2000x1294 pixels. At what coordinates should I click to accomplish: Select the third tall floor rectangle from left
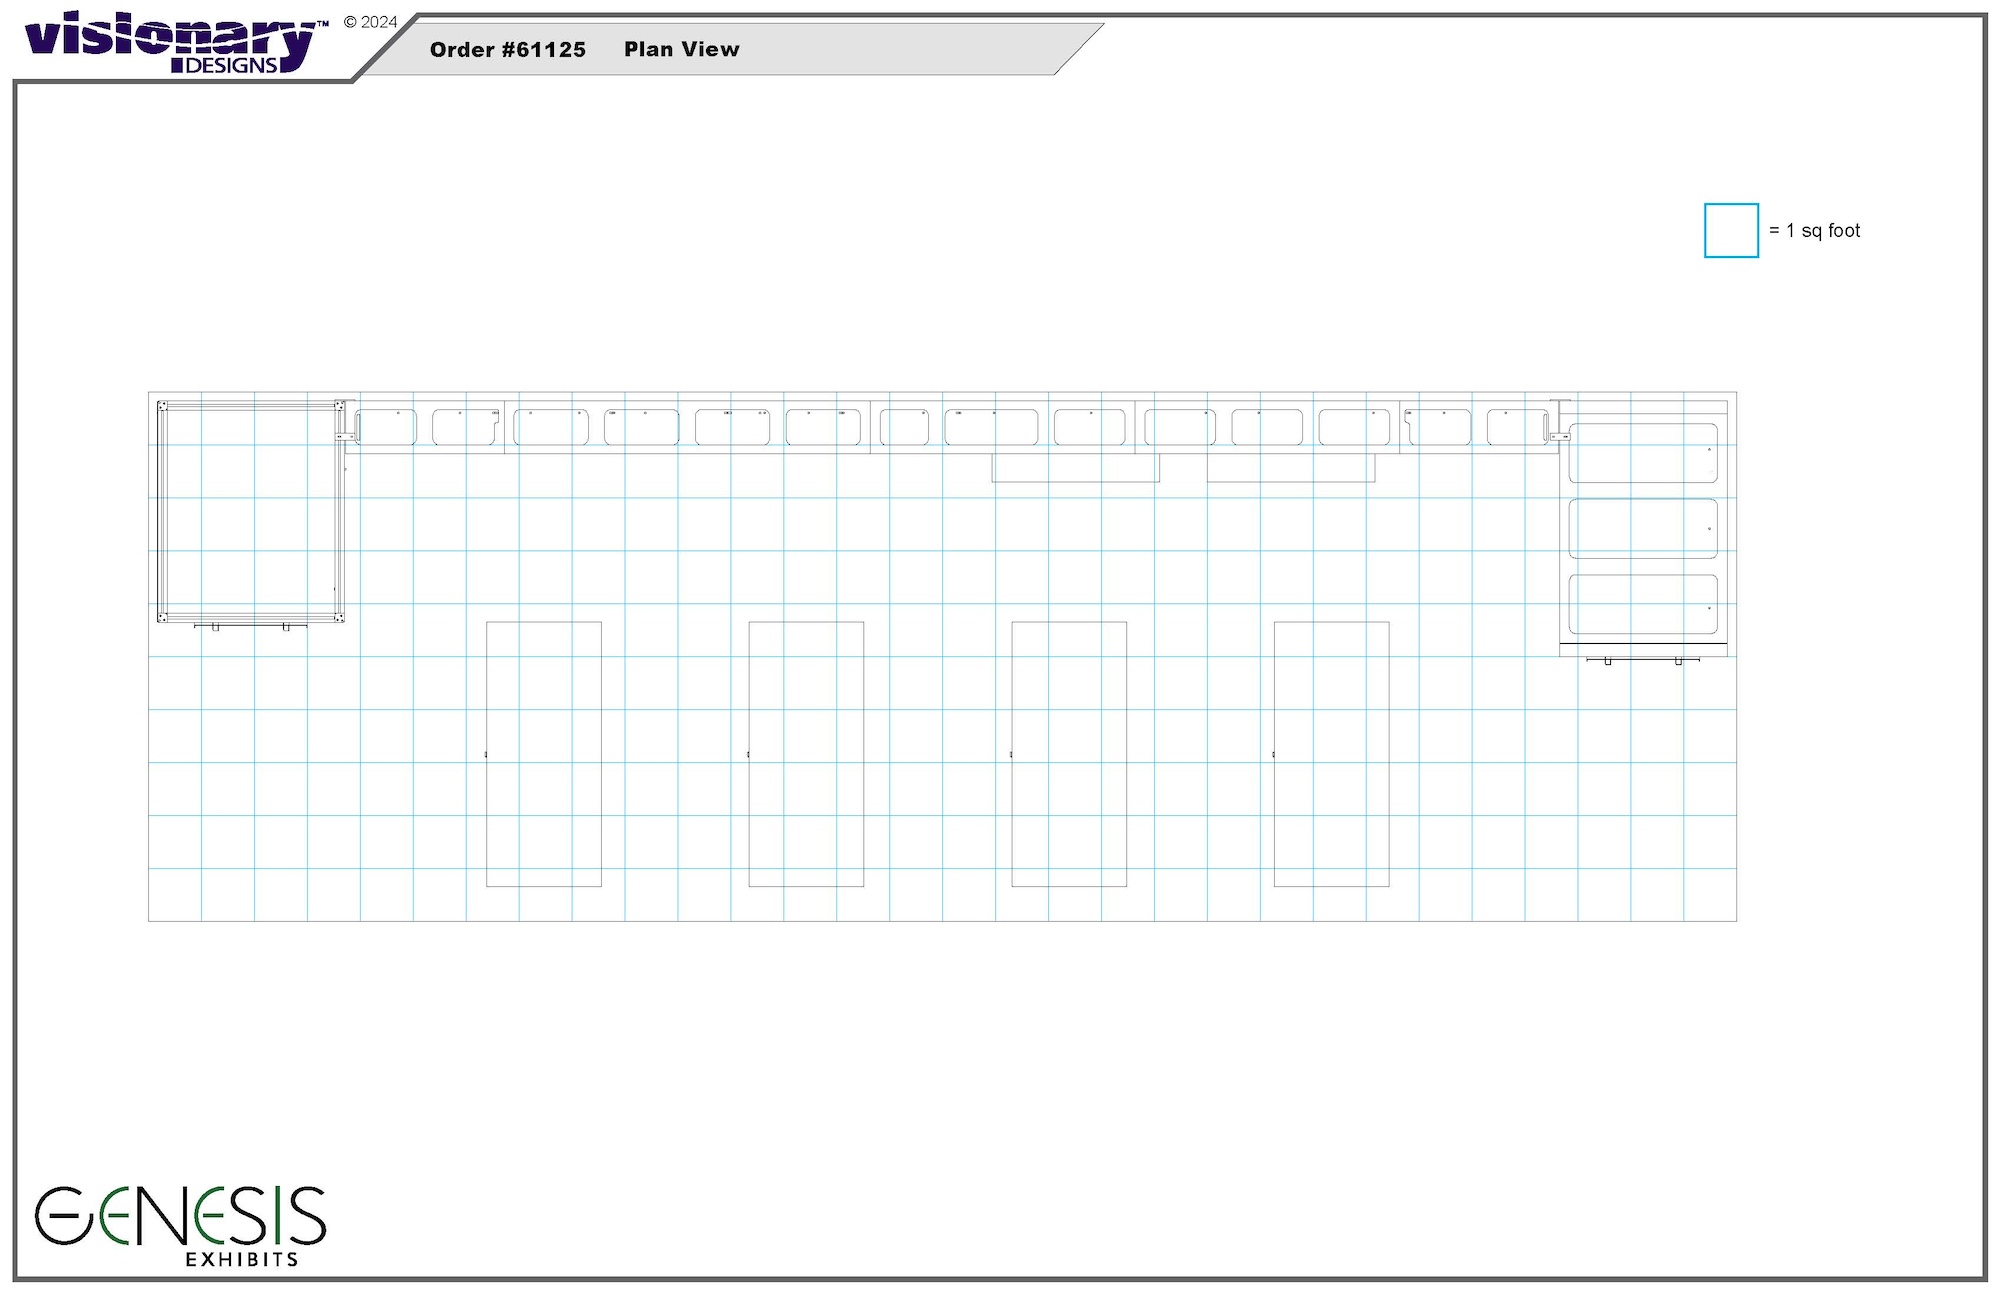[1069, 754]
